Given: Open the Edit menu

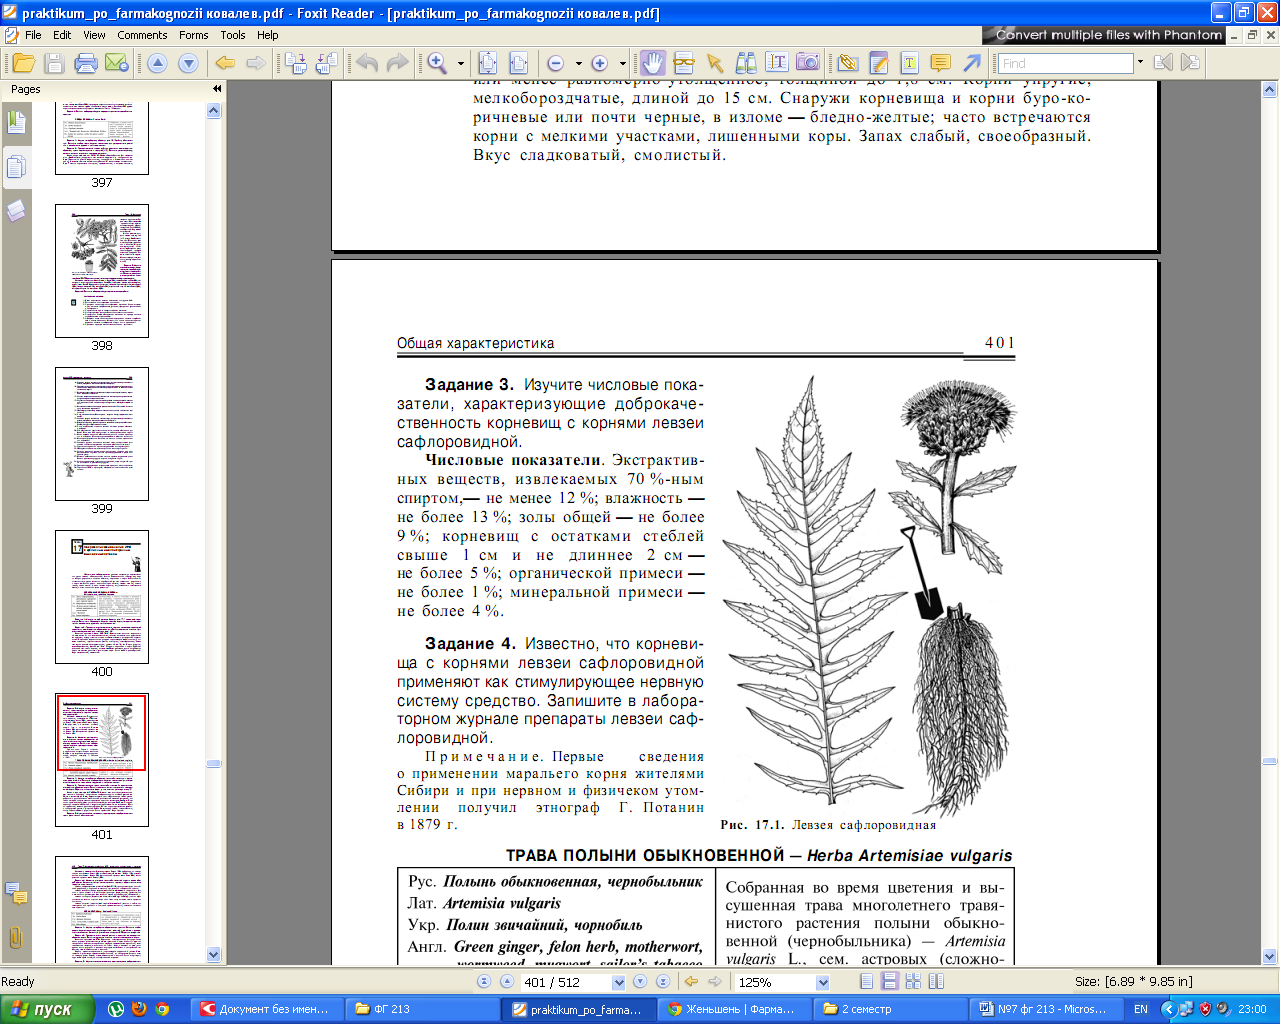Looking at the screenshot, I should (62, 35).
